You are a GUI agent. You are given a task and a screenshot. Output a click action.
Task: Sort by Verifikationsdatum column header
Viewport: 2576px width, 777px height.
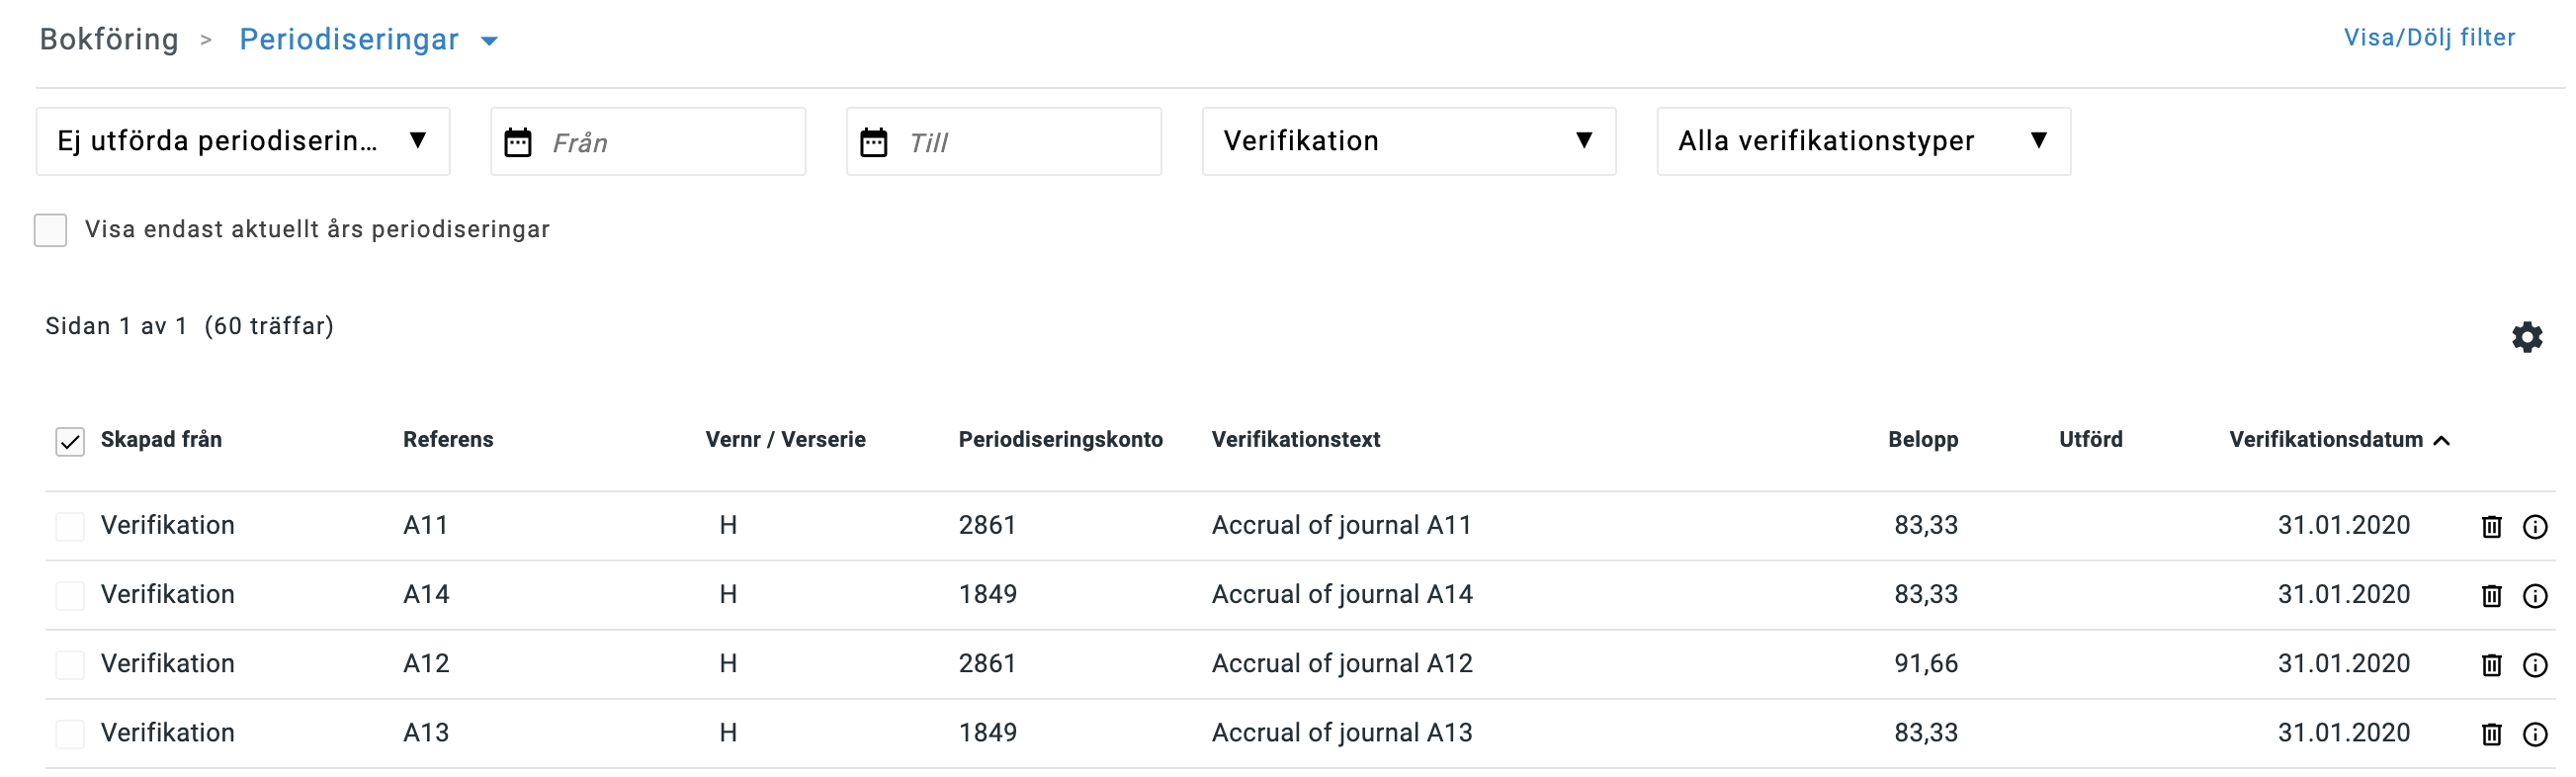coord(2325,440)
